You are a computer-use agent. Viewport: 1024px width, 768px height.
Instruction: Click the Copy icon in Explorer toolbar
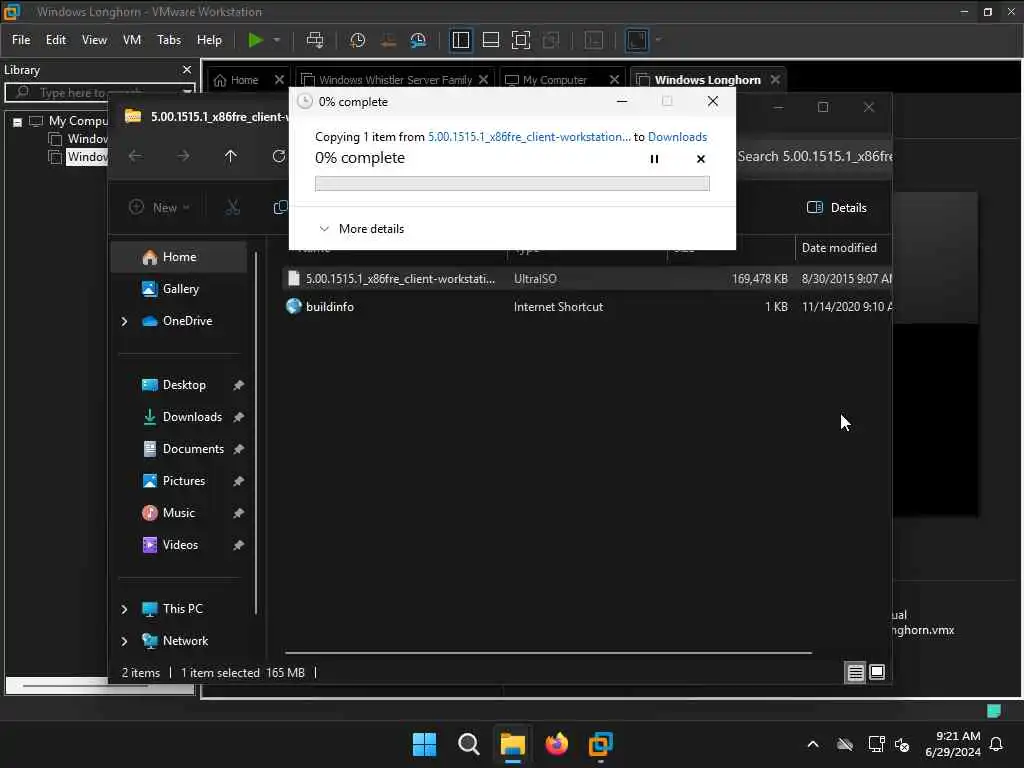tap(280, 208)
